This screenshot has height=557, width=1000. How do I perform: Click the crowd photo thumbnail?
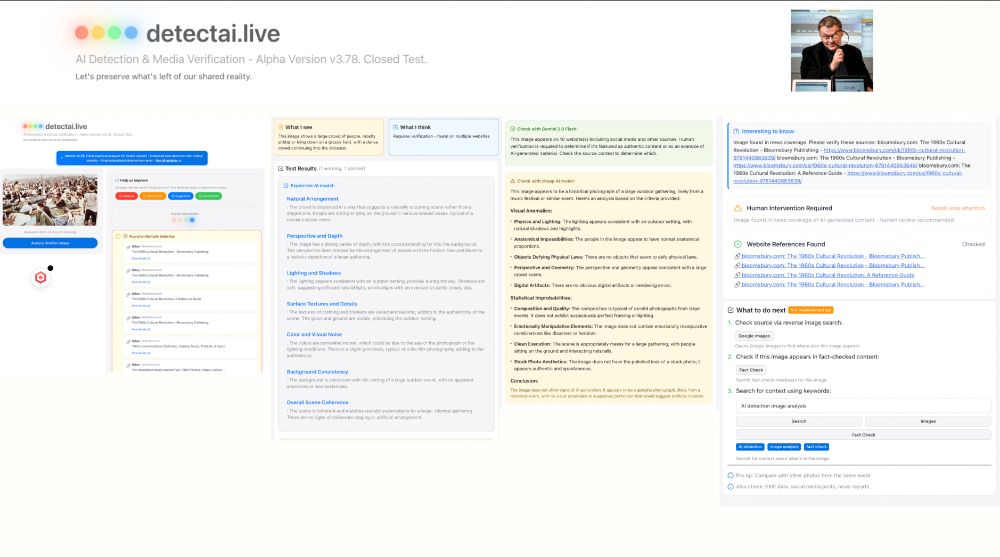pos(50,200)
